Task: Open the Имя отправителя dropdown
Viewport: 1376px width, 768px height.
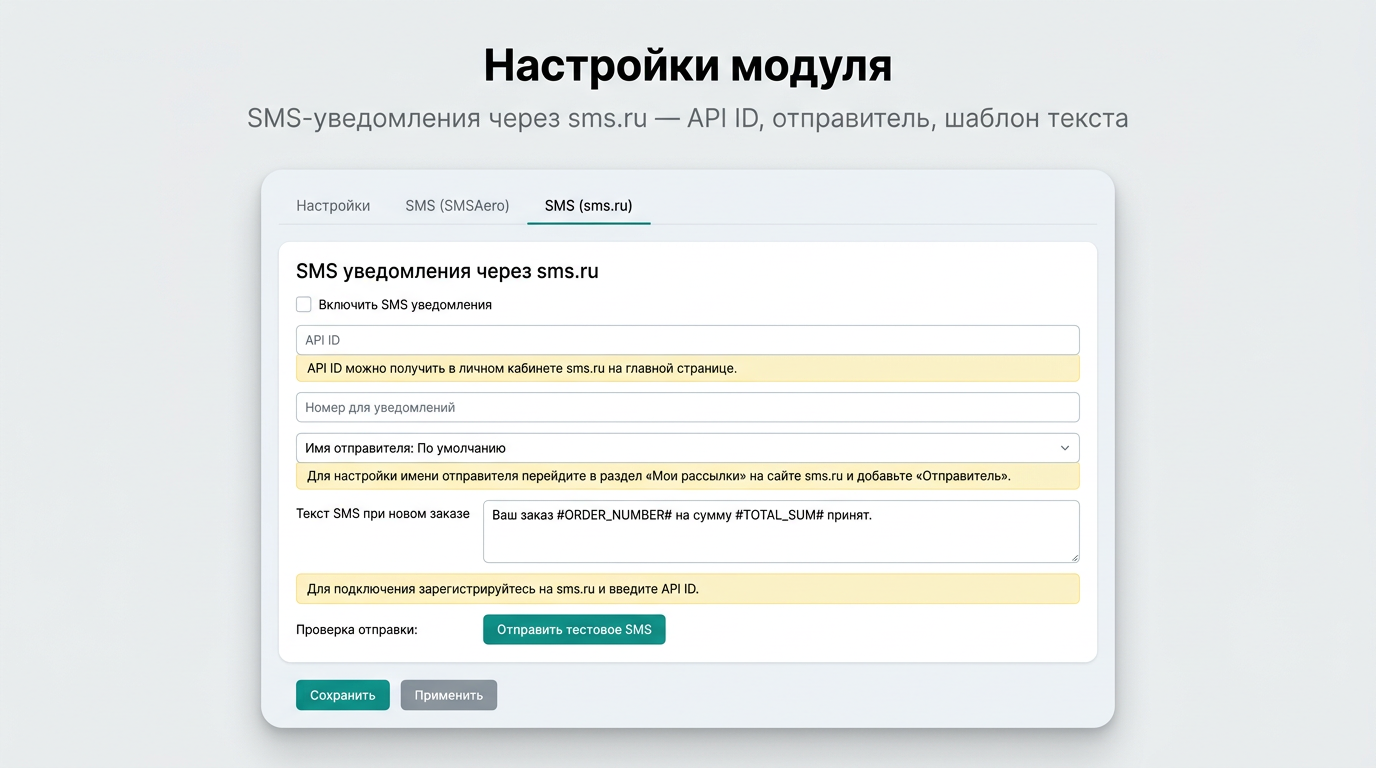Action: (688, 448)
